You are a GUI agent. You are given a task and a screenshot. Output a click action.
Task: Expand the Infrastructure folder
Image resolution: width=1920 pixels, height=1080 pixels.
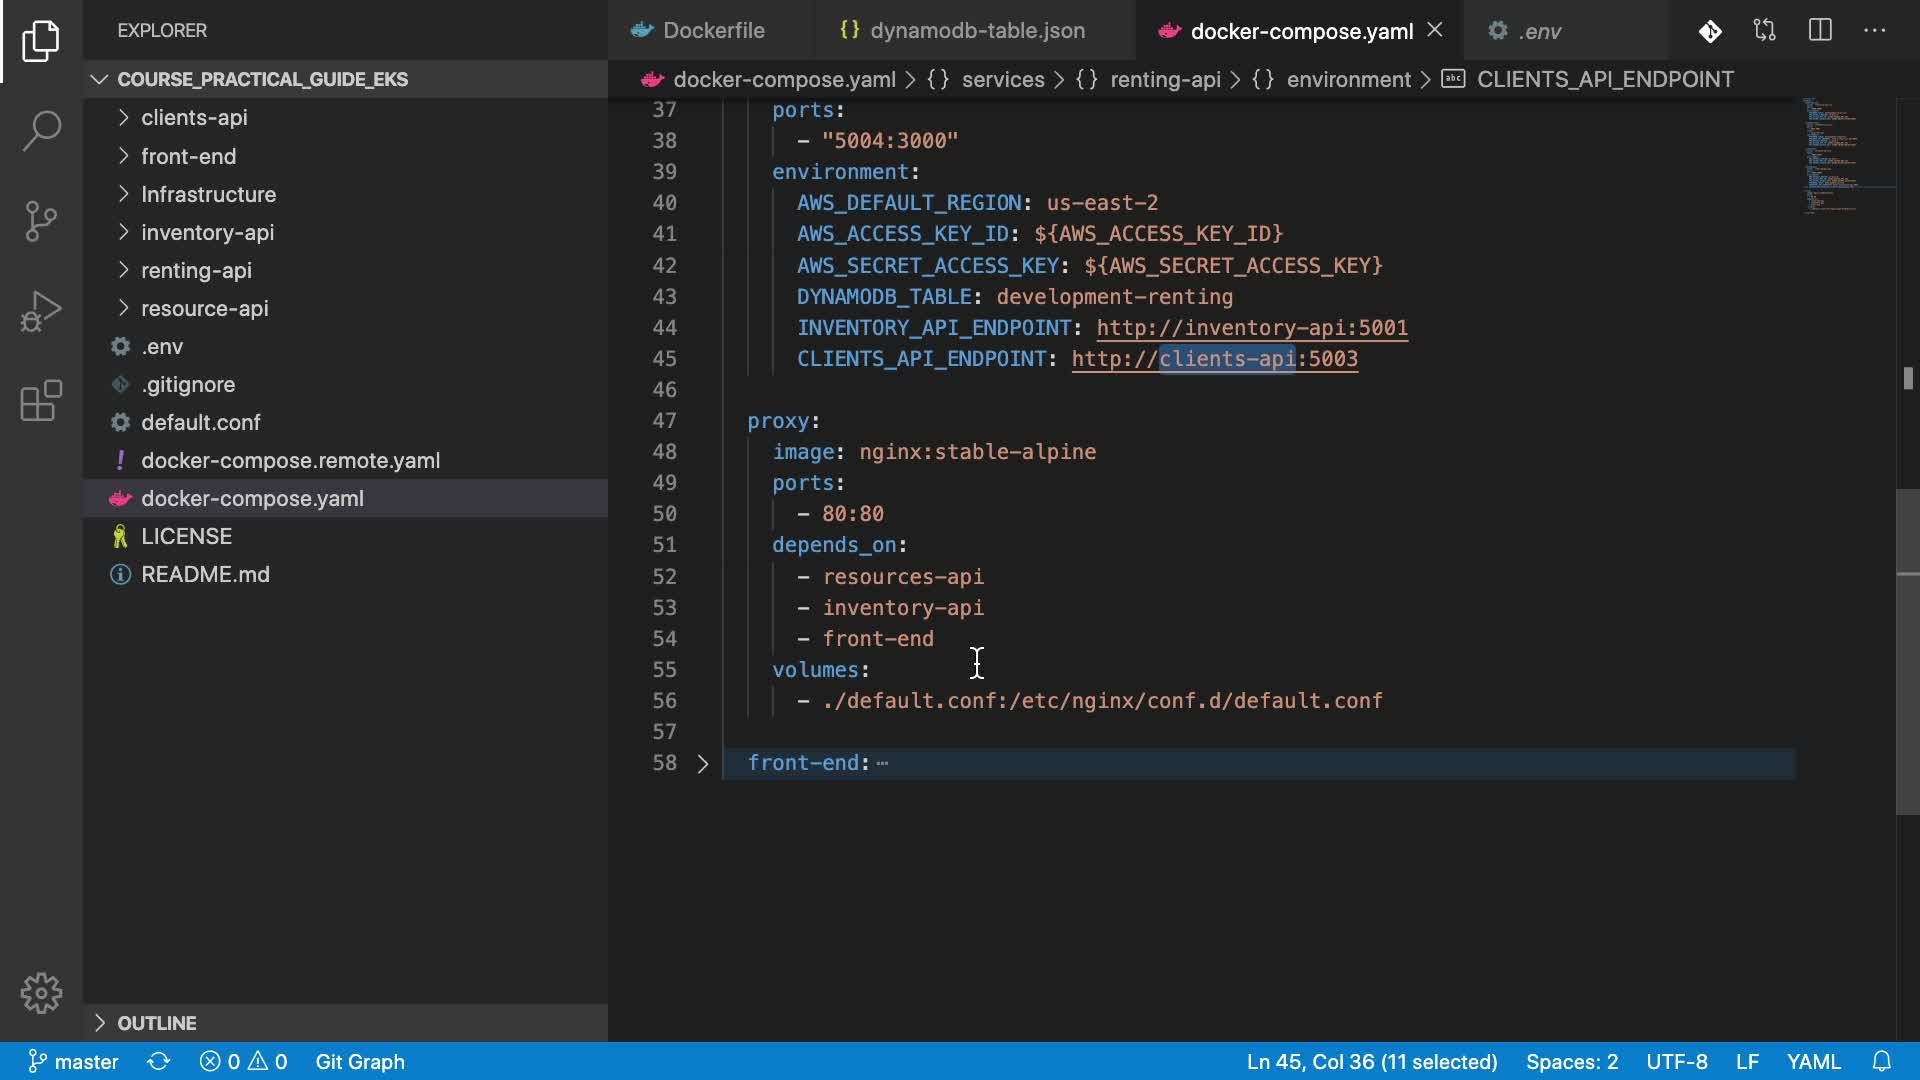(208, 194)
